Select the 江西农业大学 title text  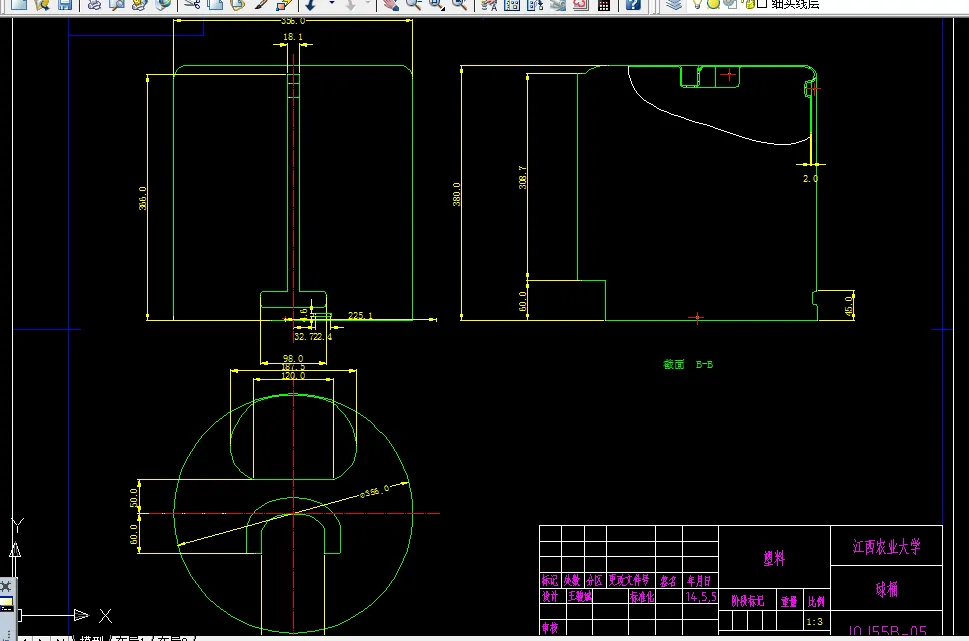(886, 546)
